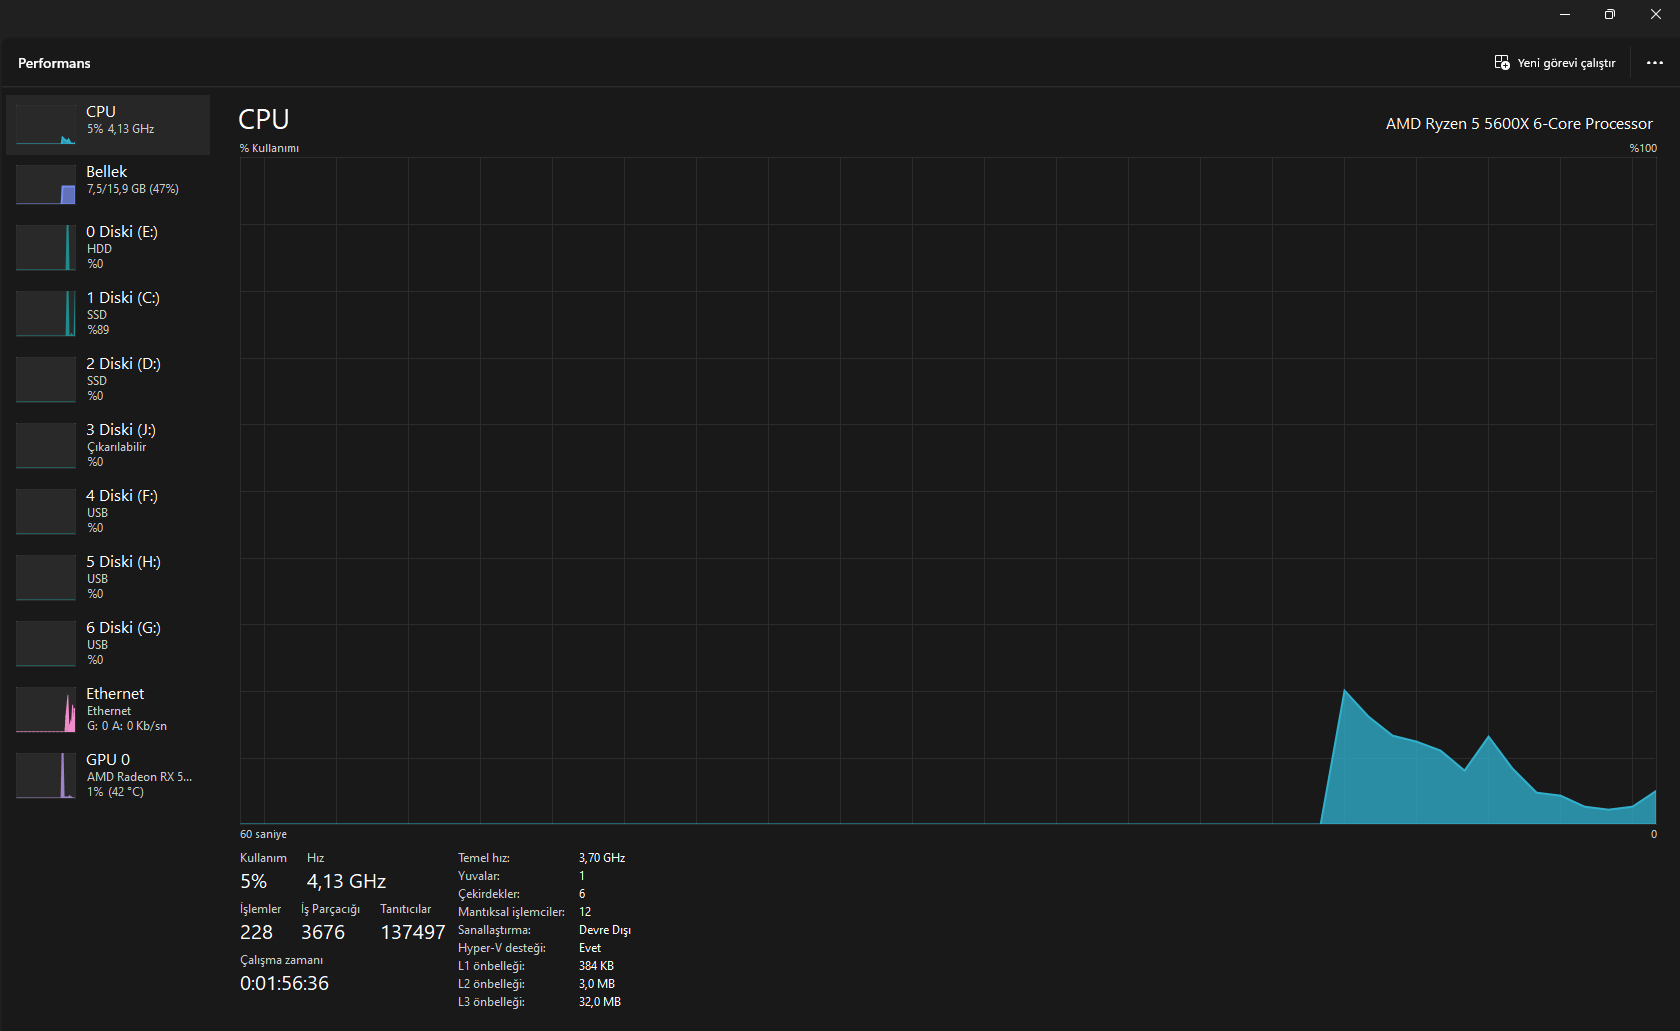Click the L1 önbelleği 384 KB value
1680x1031 pixels.
[x=596, y=966]
